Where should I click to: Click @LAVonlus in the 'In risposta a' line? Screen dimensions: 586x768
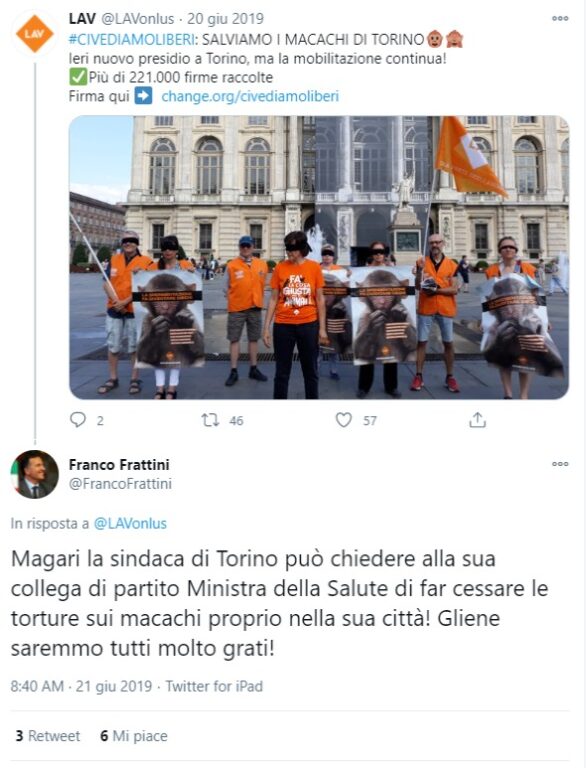click(x=130, y=523)
